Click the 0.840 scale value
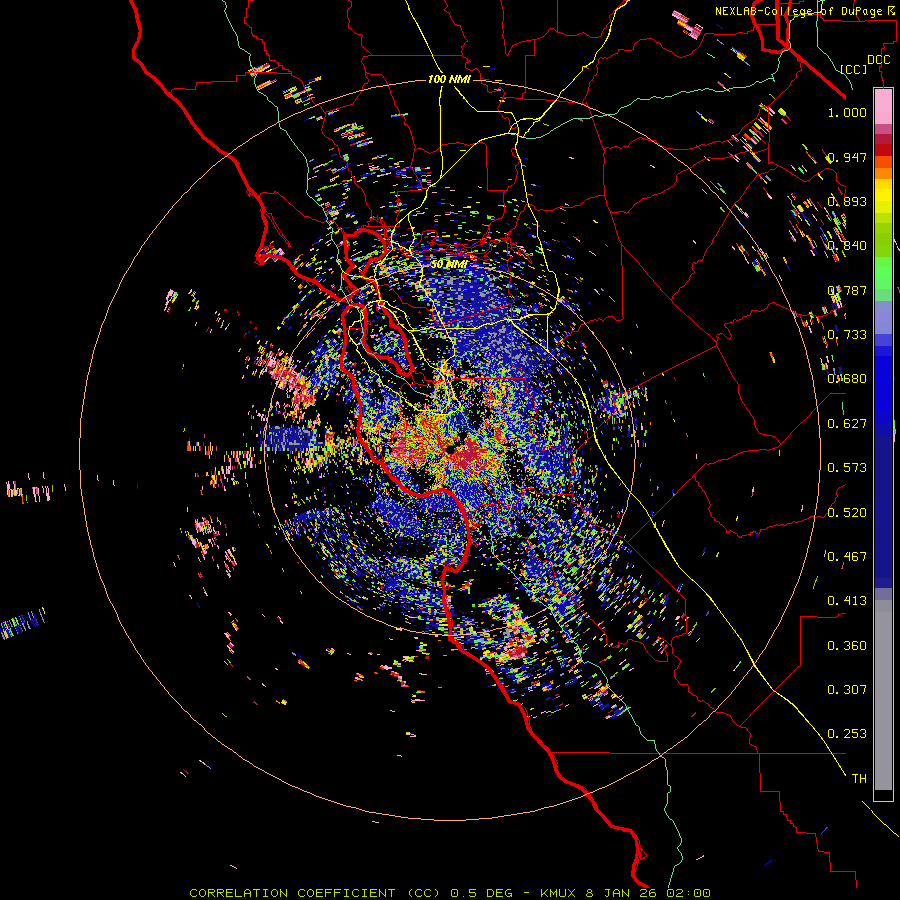The image size is (900, 900). (x=847, y=246)
